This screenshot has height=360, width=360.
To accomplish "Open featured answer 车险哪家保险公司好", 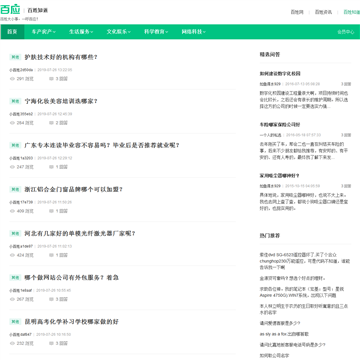I will coord(280,125).
